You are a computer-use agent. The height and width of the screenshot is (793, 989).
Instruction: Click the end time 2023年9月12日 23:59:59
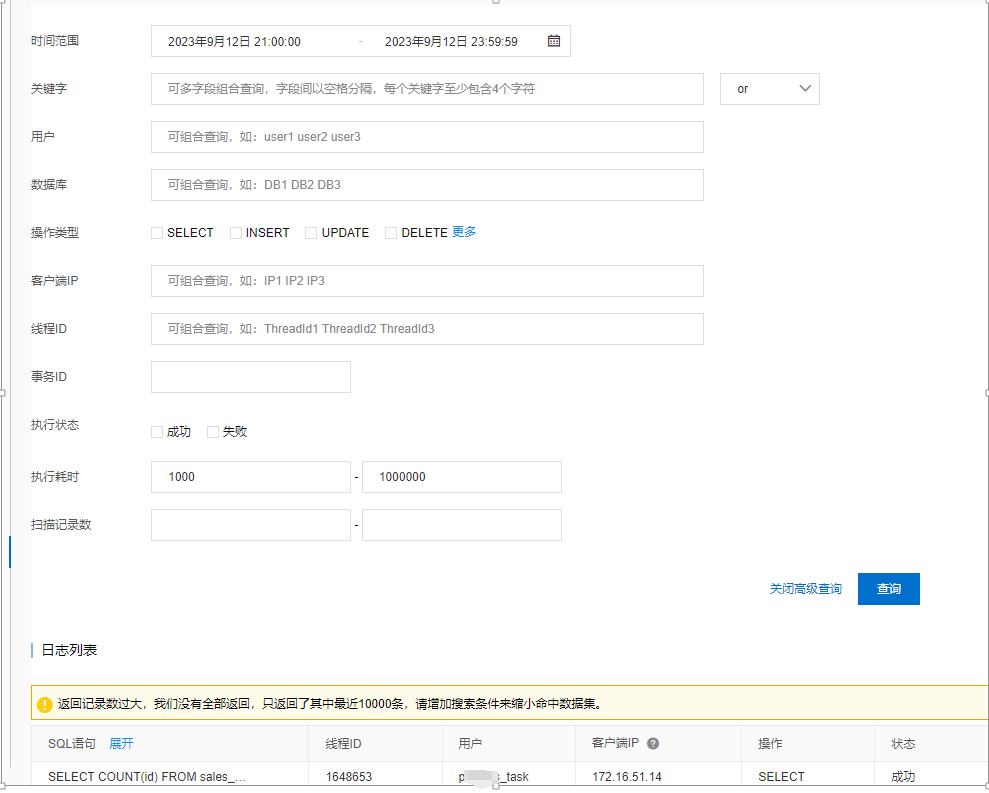451,42
